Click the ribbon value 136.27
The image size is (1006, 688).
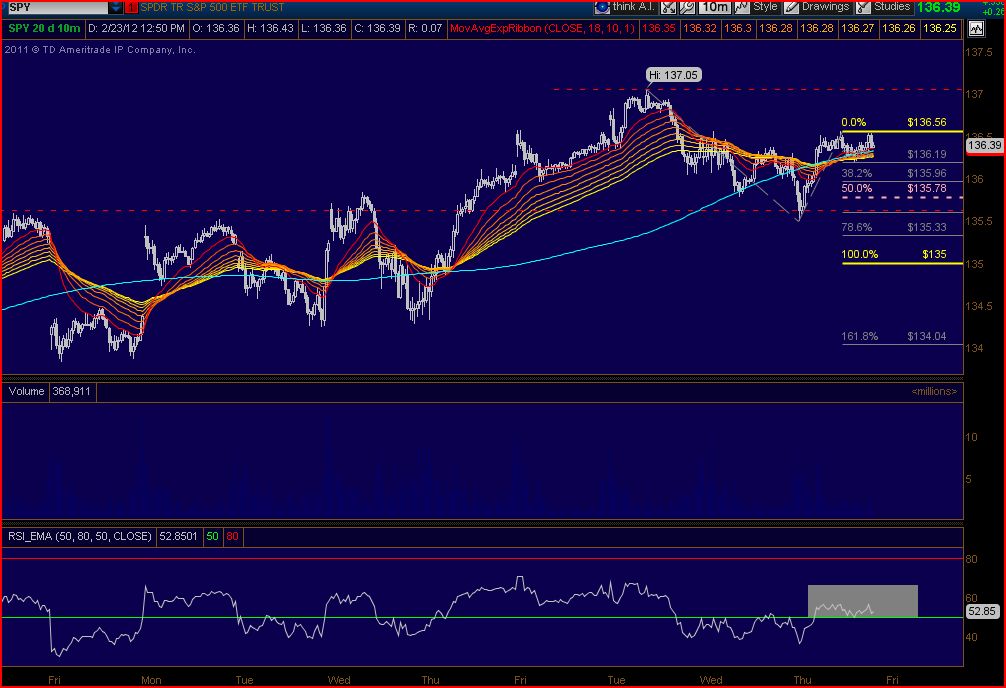click(x=858, y=28)
